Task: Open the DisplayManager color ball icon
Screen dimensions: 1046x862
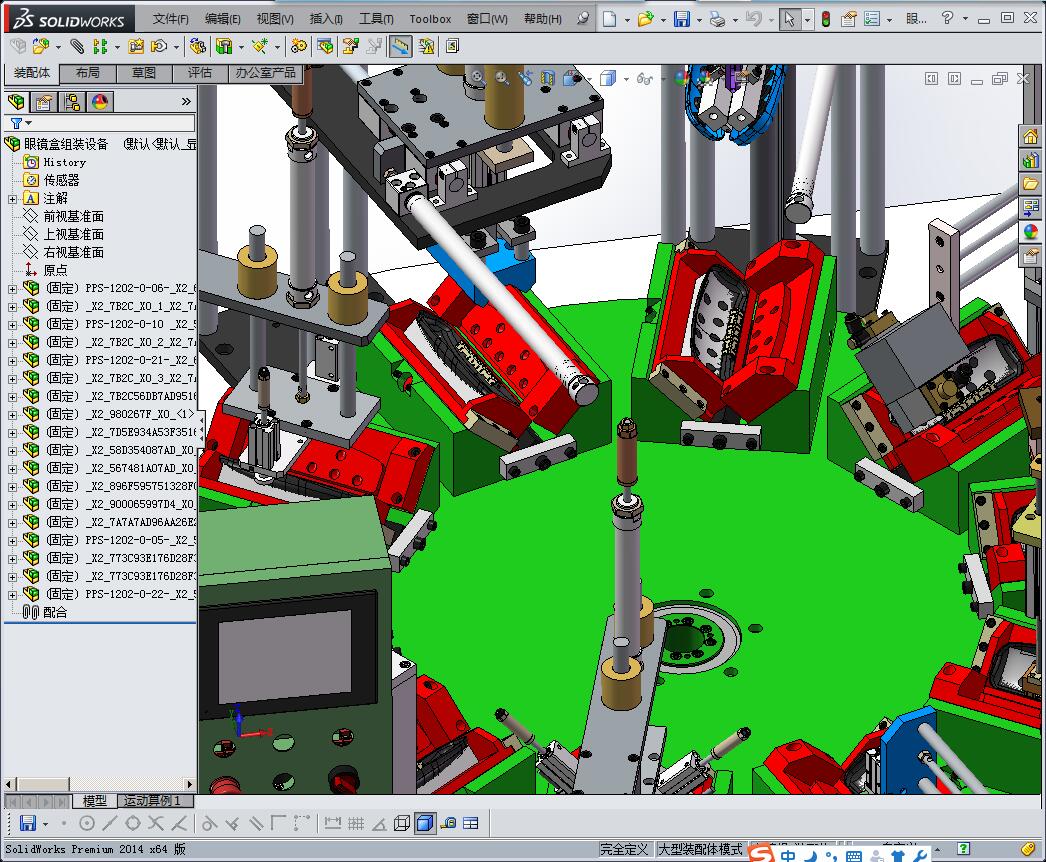Action: [100, 102]
